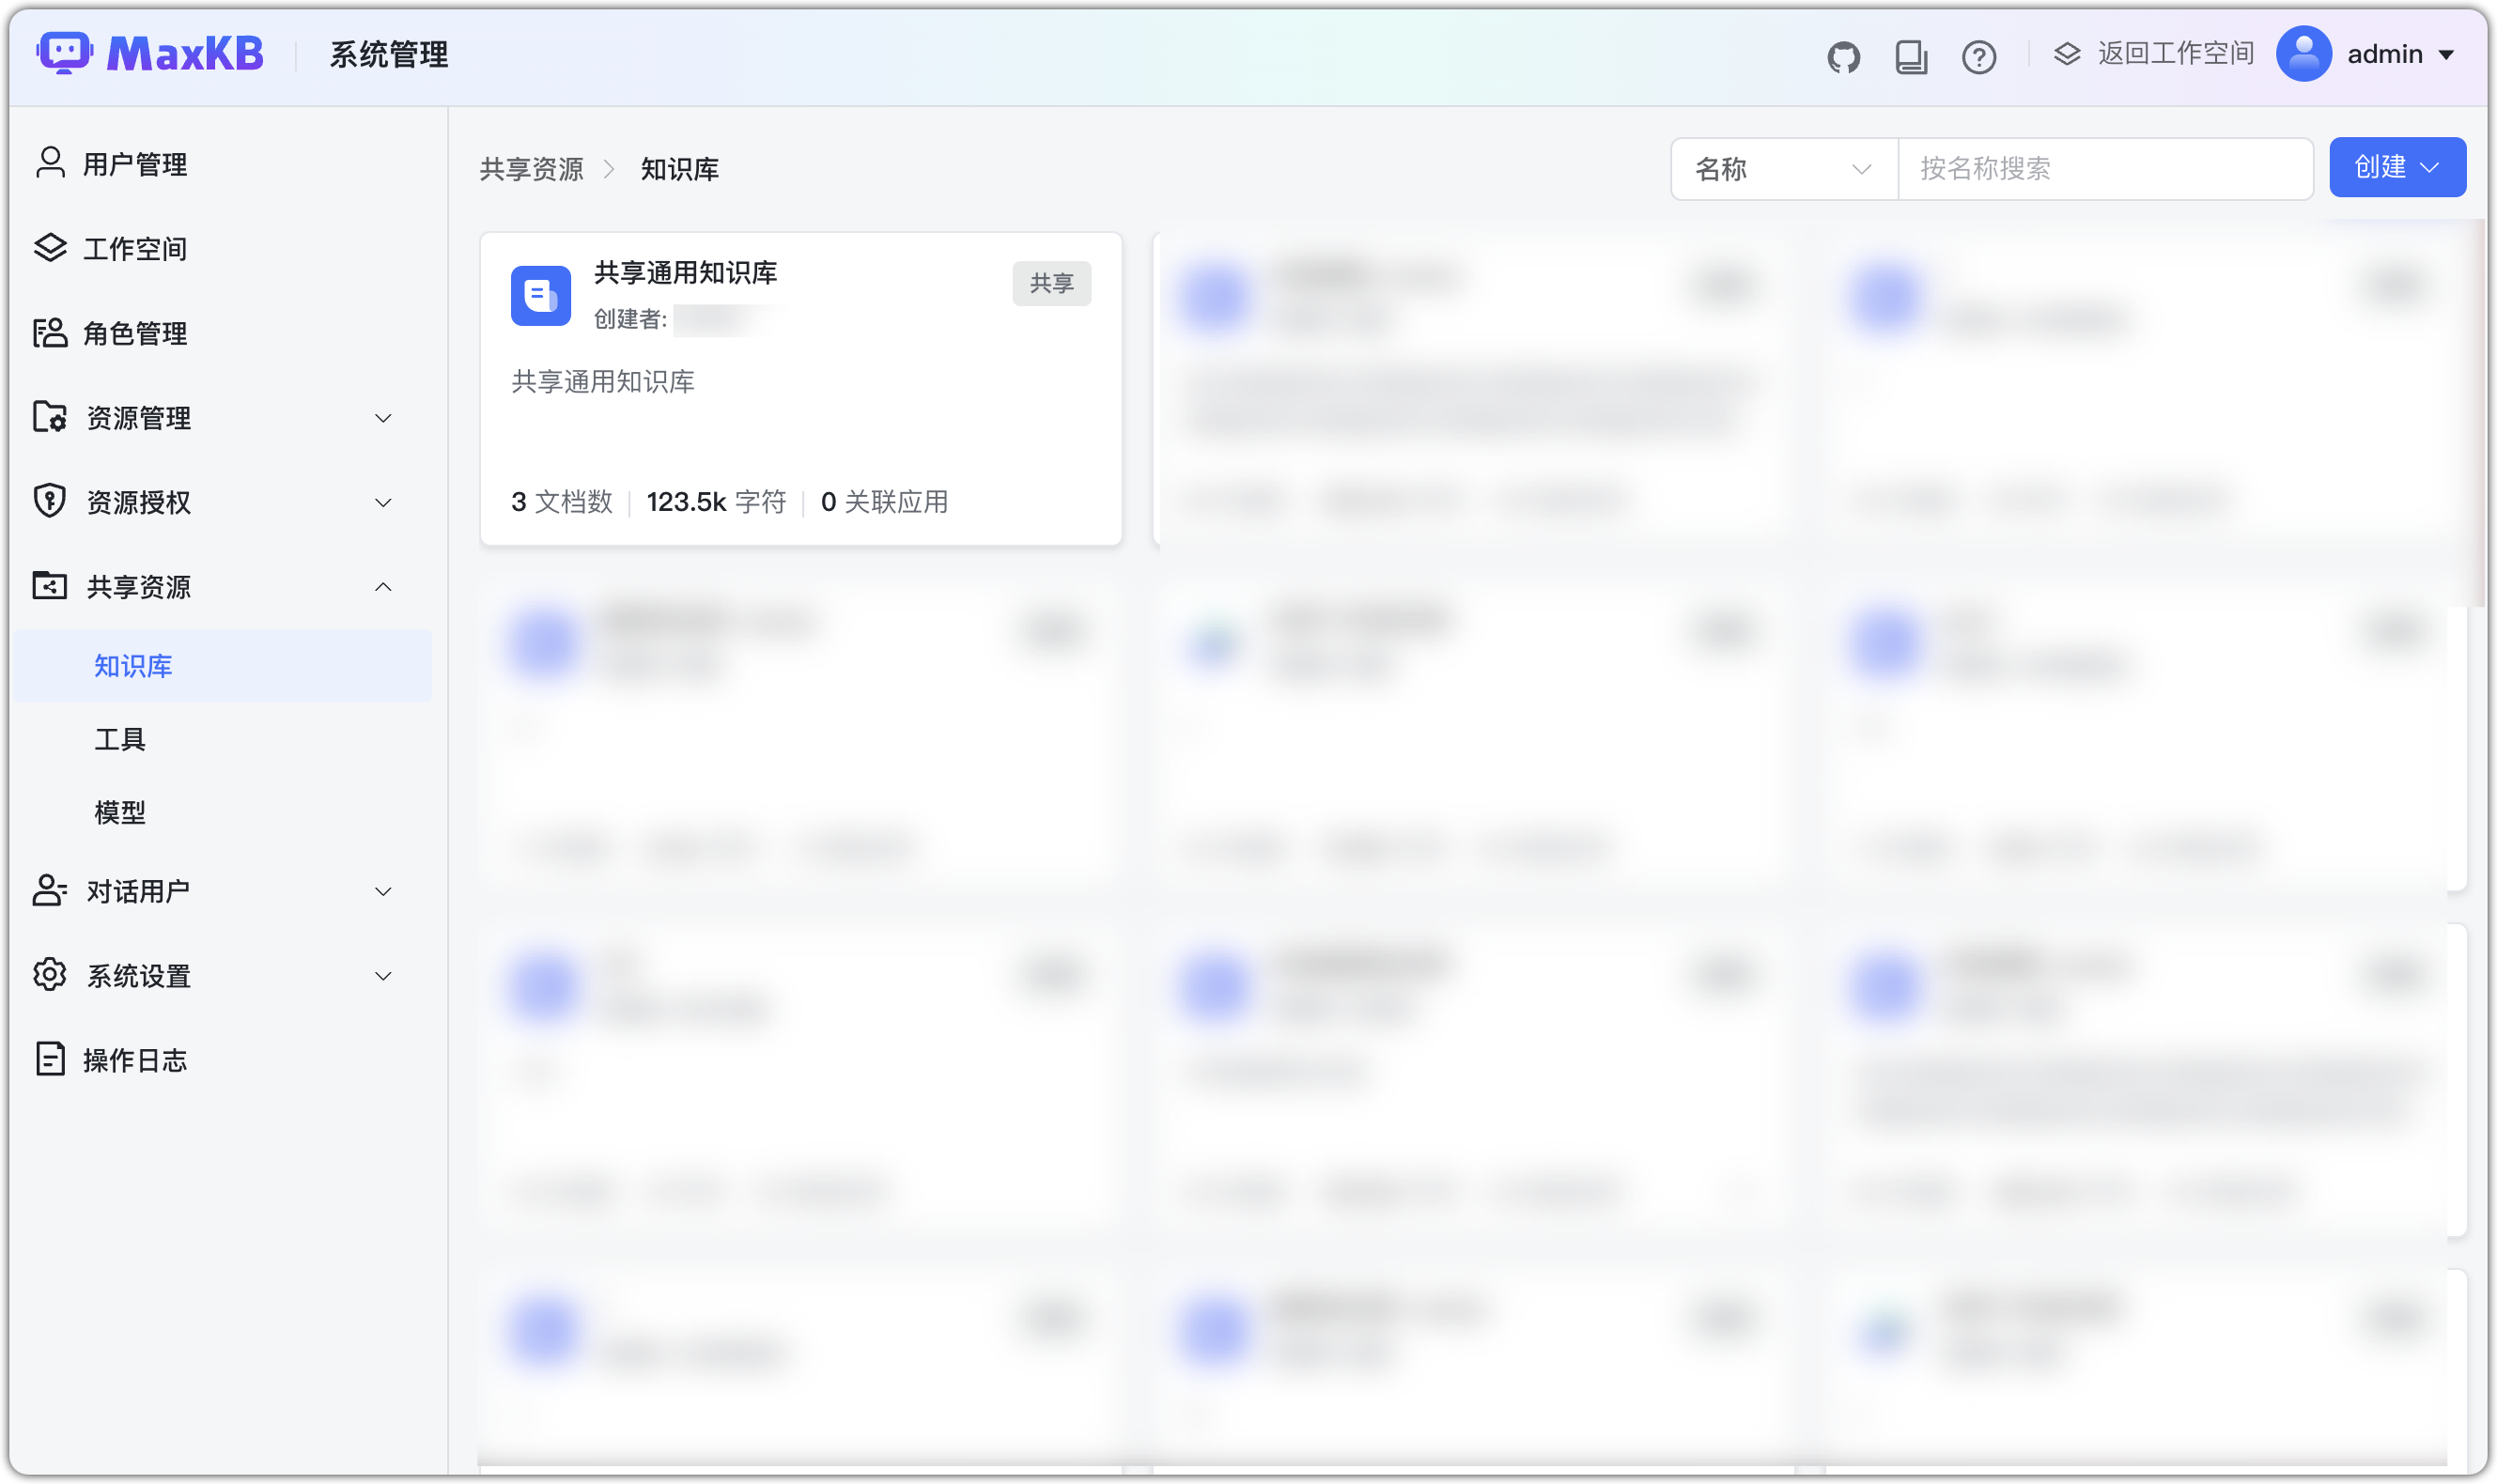The height and width of the screenshot is (1484, 2497).
Task: Click the help question mark icon
Action: point(1978,57)
